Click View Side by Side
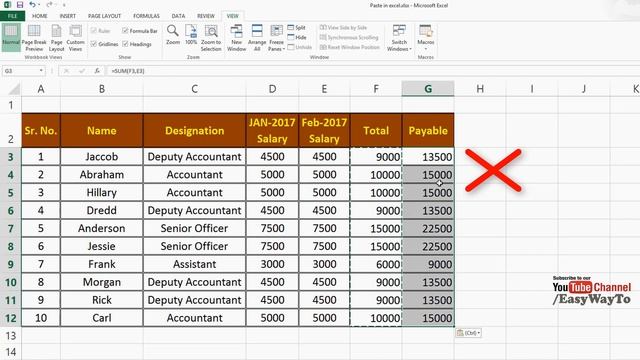 343,27
